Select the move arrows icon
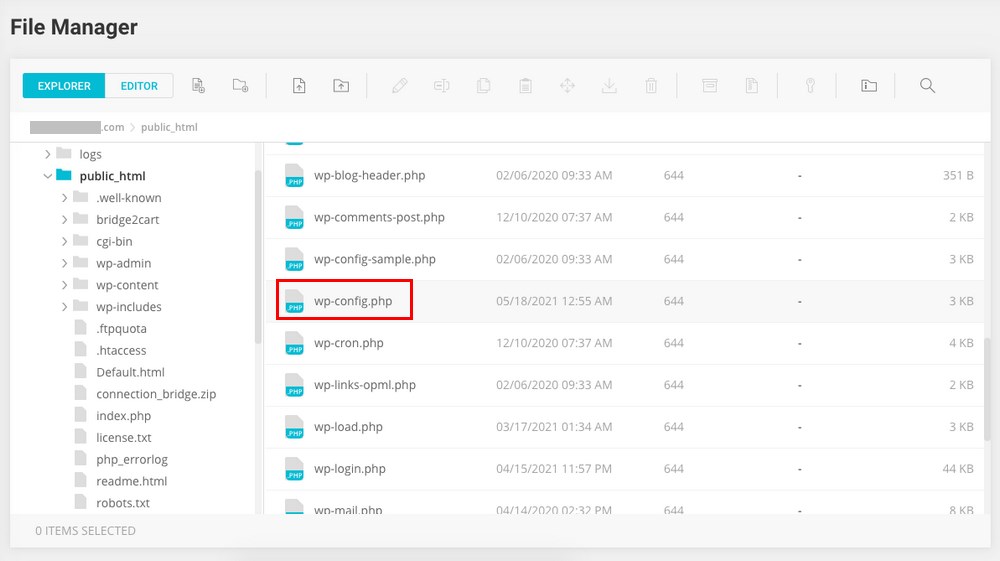Screen dimensions: 1000x561 (x=567, y=85)
